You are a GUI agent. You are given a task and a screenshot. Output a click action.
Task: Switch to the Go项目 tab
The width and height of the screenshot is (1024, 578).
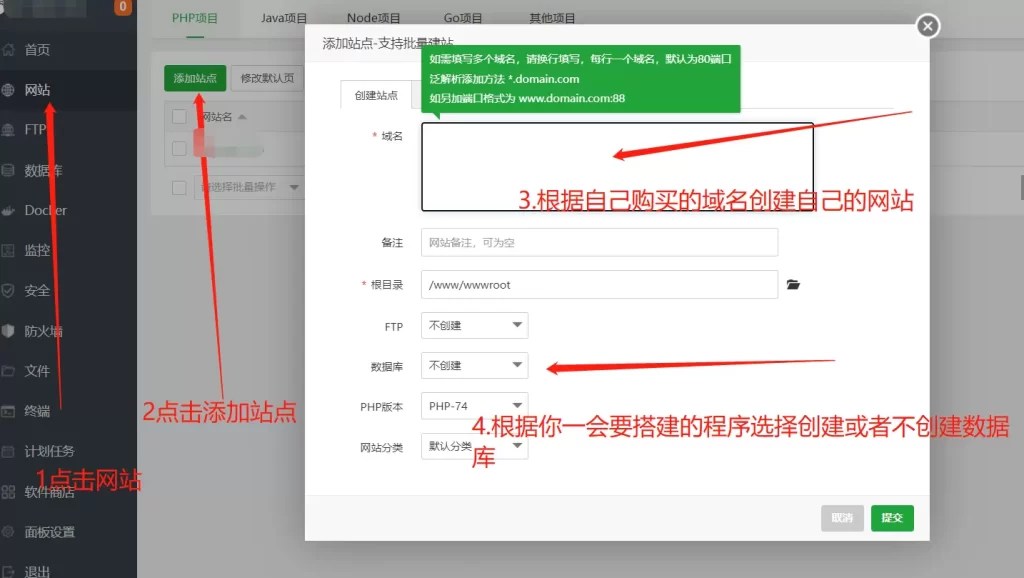462,18
